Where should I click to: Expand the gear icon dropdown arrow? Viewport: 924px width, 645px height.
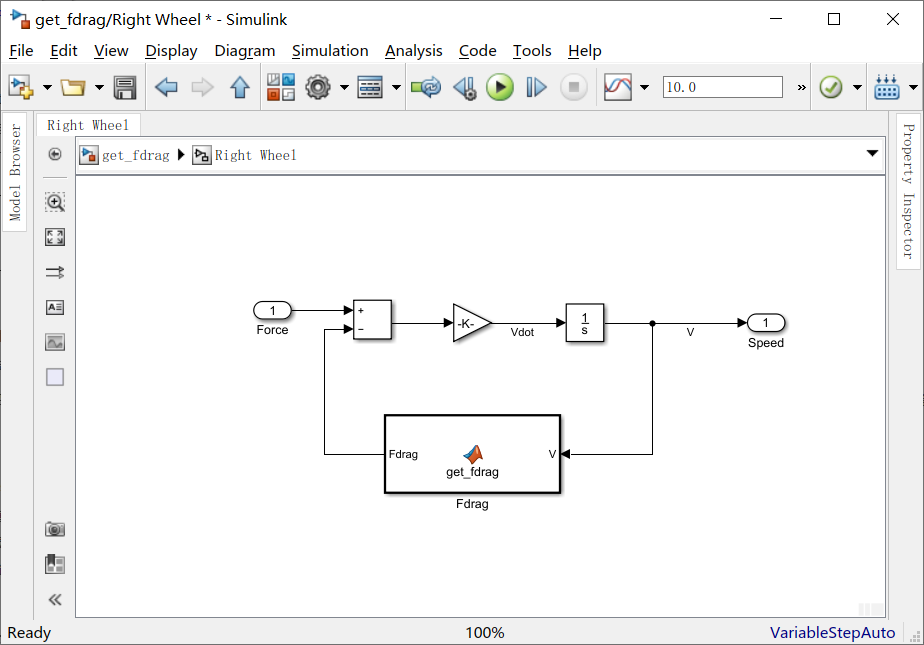tap(344, 88)
